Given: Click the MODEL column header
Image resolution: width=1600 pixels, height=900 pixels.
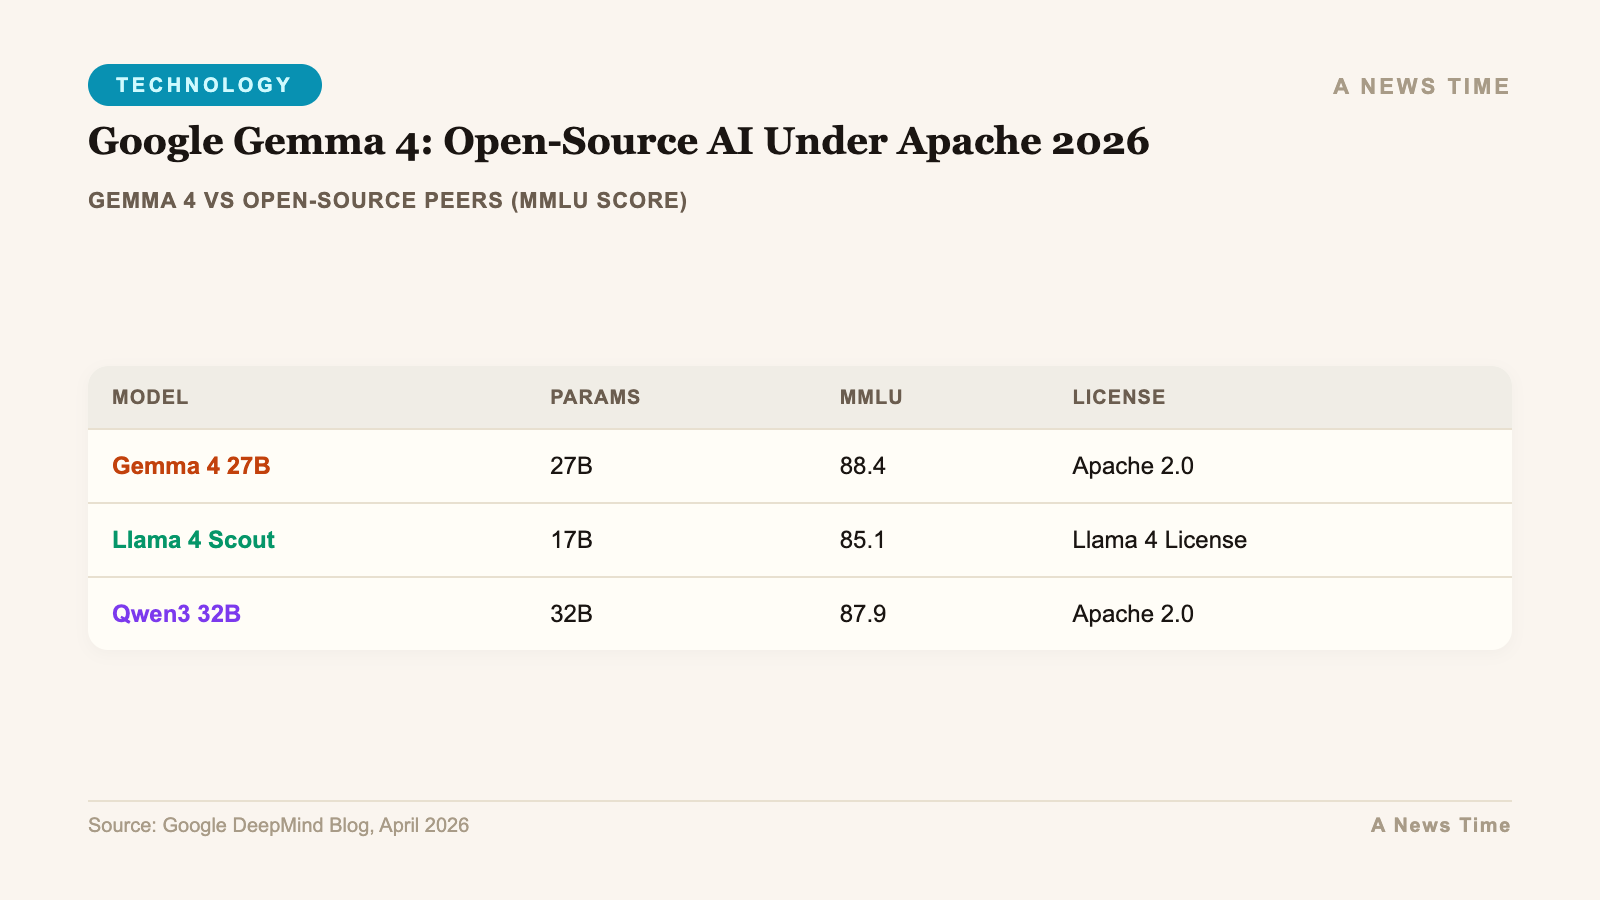Looking at the screenshot, I should coord(150,397).
